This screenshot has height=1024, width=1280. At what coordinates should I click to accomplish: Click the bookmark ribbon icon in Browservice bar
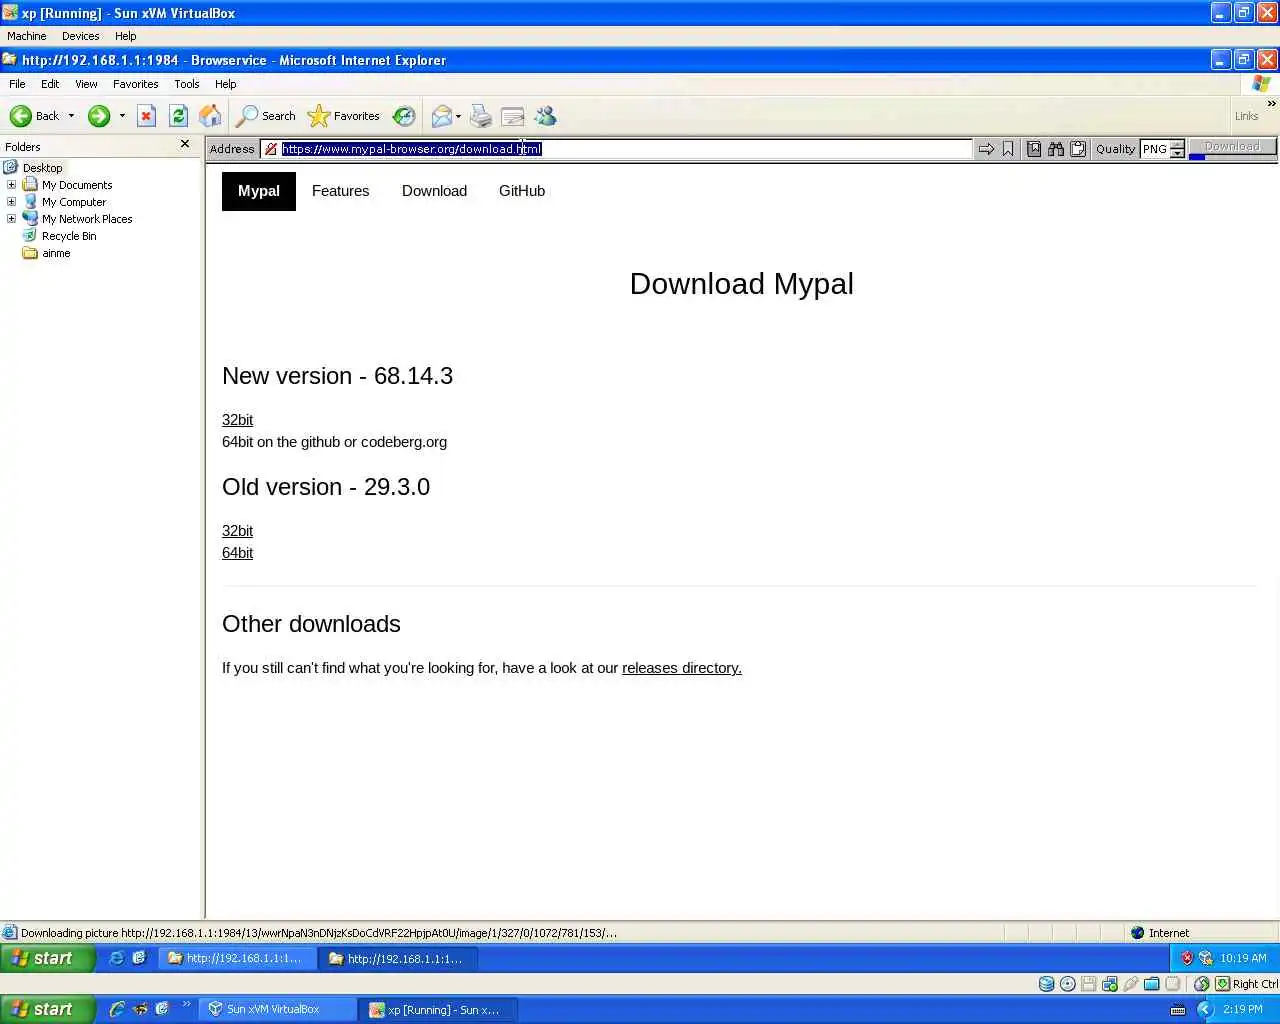pos(1008,149)
